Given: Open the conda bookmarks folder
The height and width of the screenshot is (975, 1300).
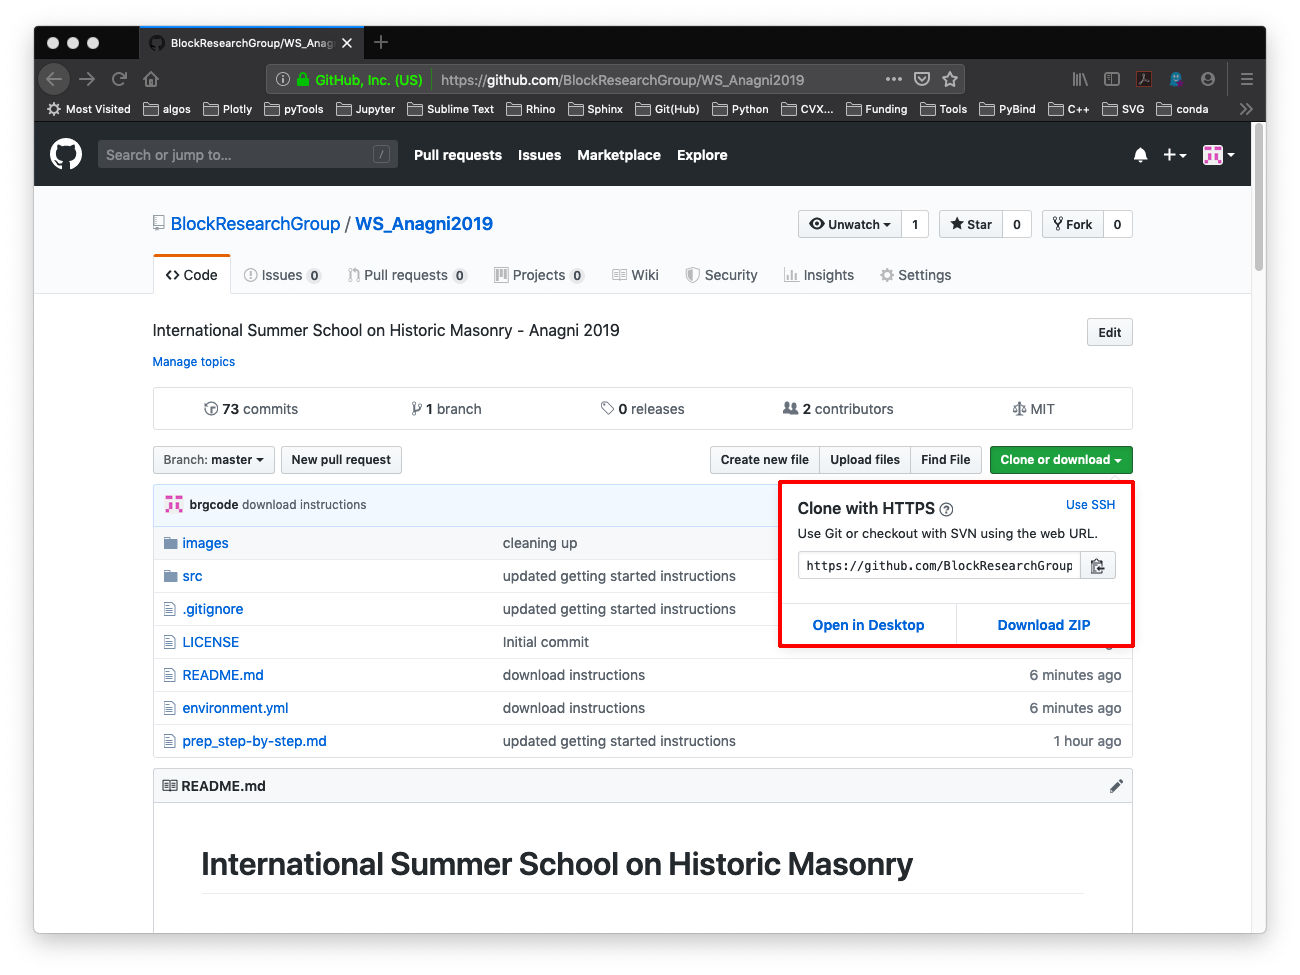Looking at the screenshot, I should coord(1183,109).
